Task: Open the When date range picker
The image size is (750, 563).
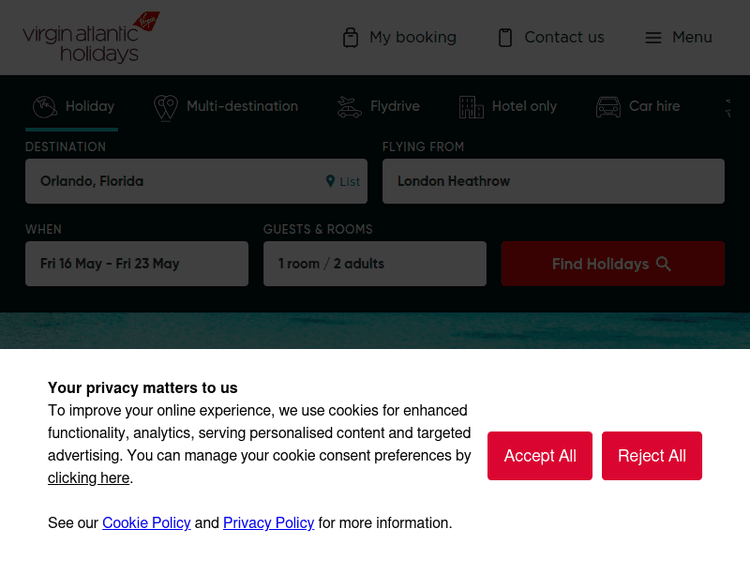Action: (136, 264)
